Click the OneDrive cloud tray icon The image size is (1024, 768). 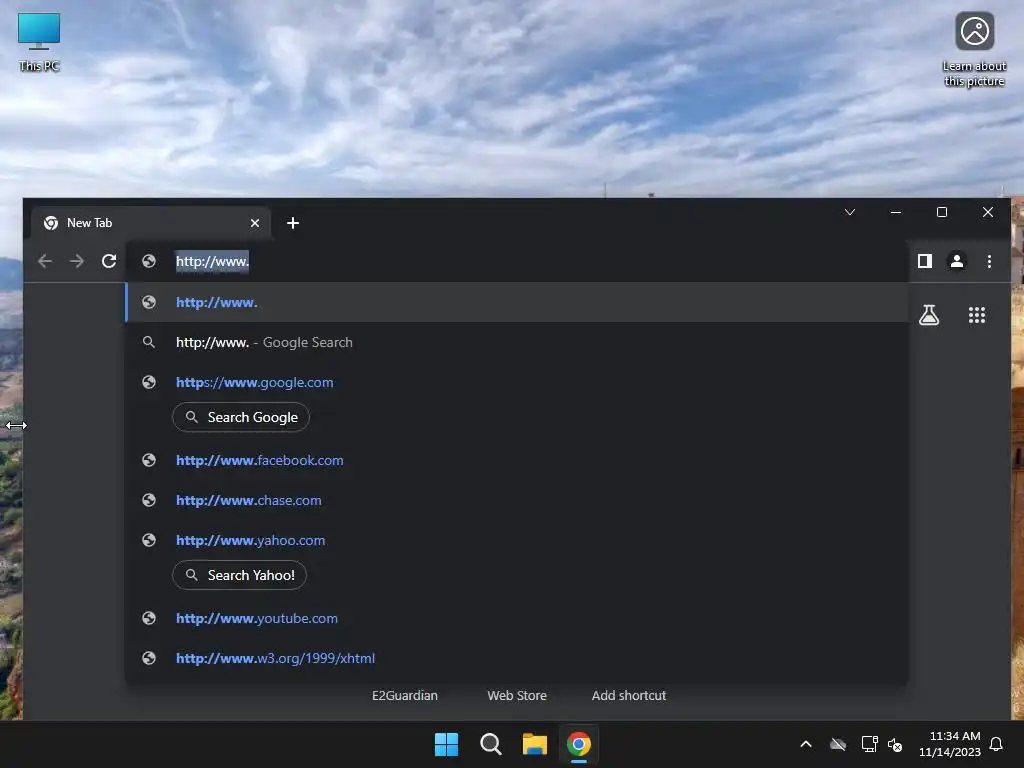click(x=838, y=744)
